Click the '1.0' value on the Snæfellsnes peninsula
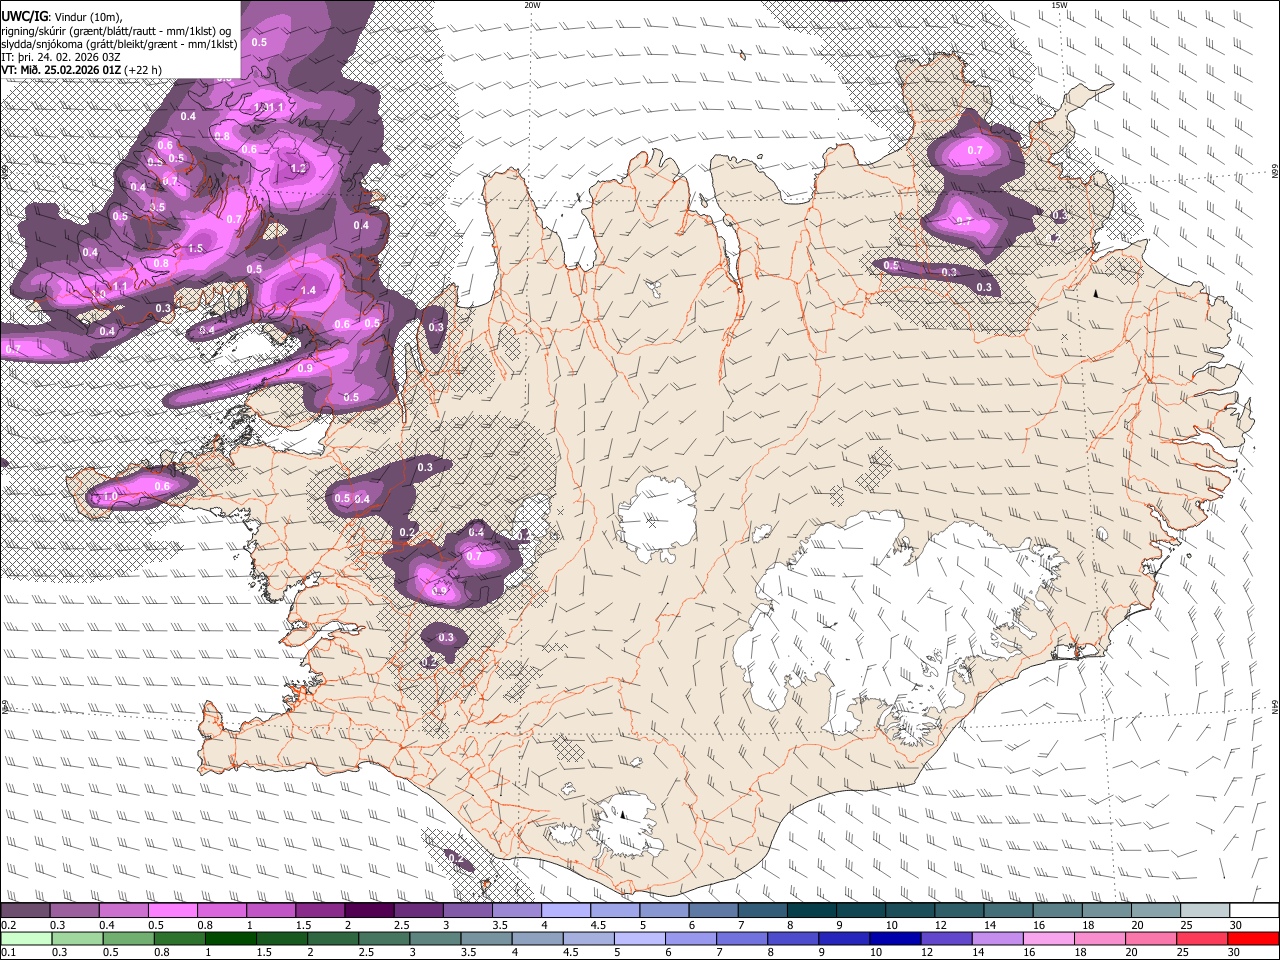Screen dimensions: 1280x960 click(x=110, y=497)
